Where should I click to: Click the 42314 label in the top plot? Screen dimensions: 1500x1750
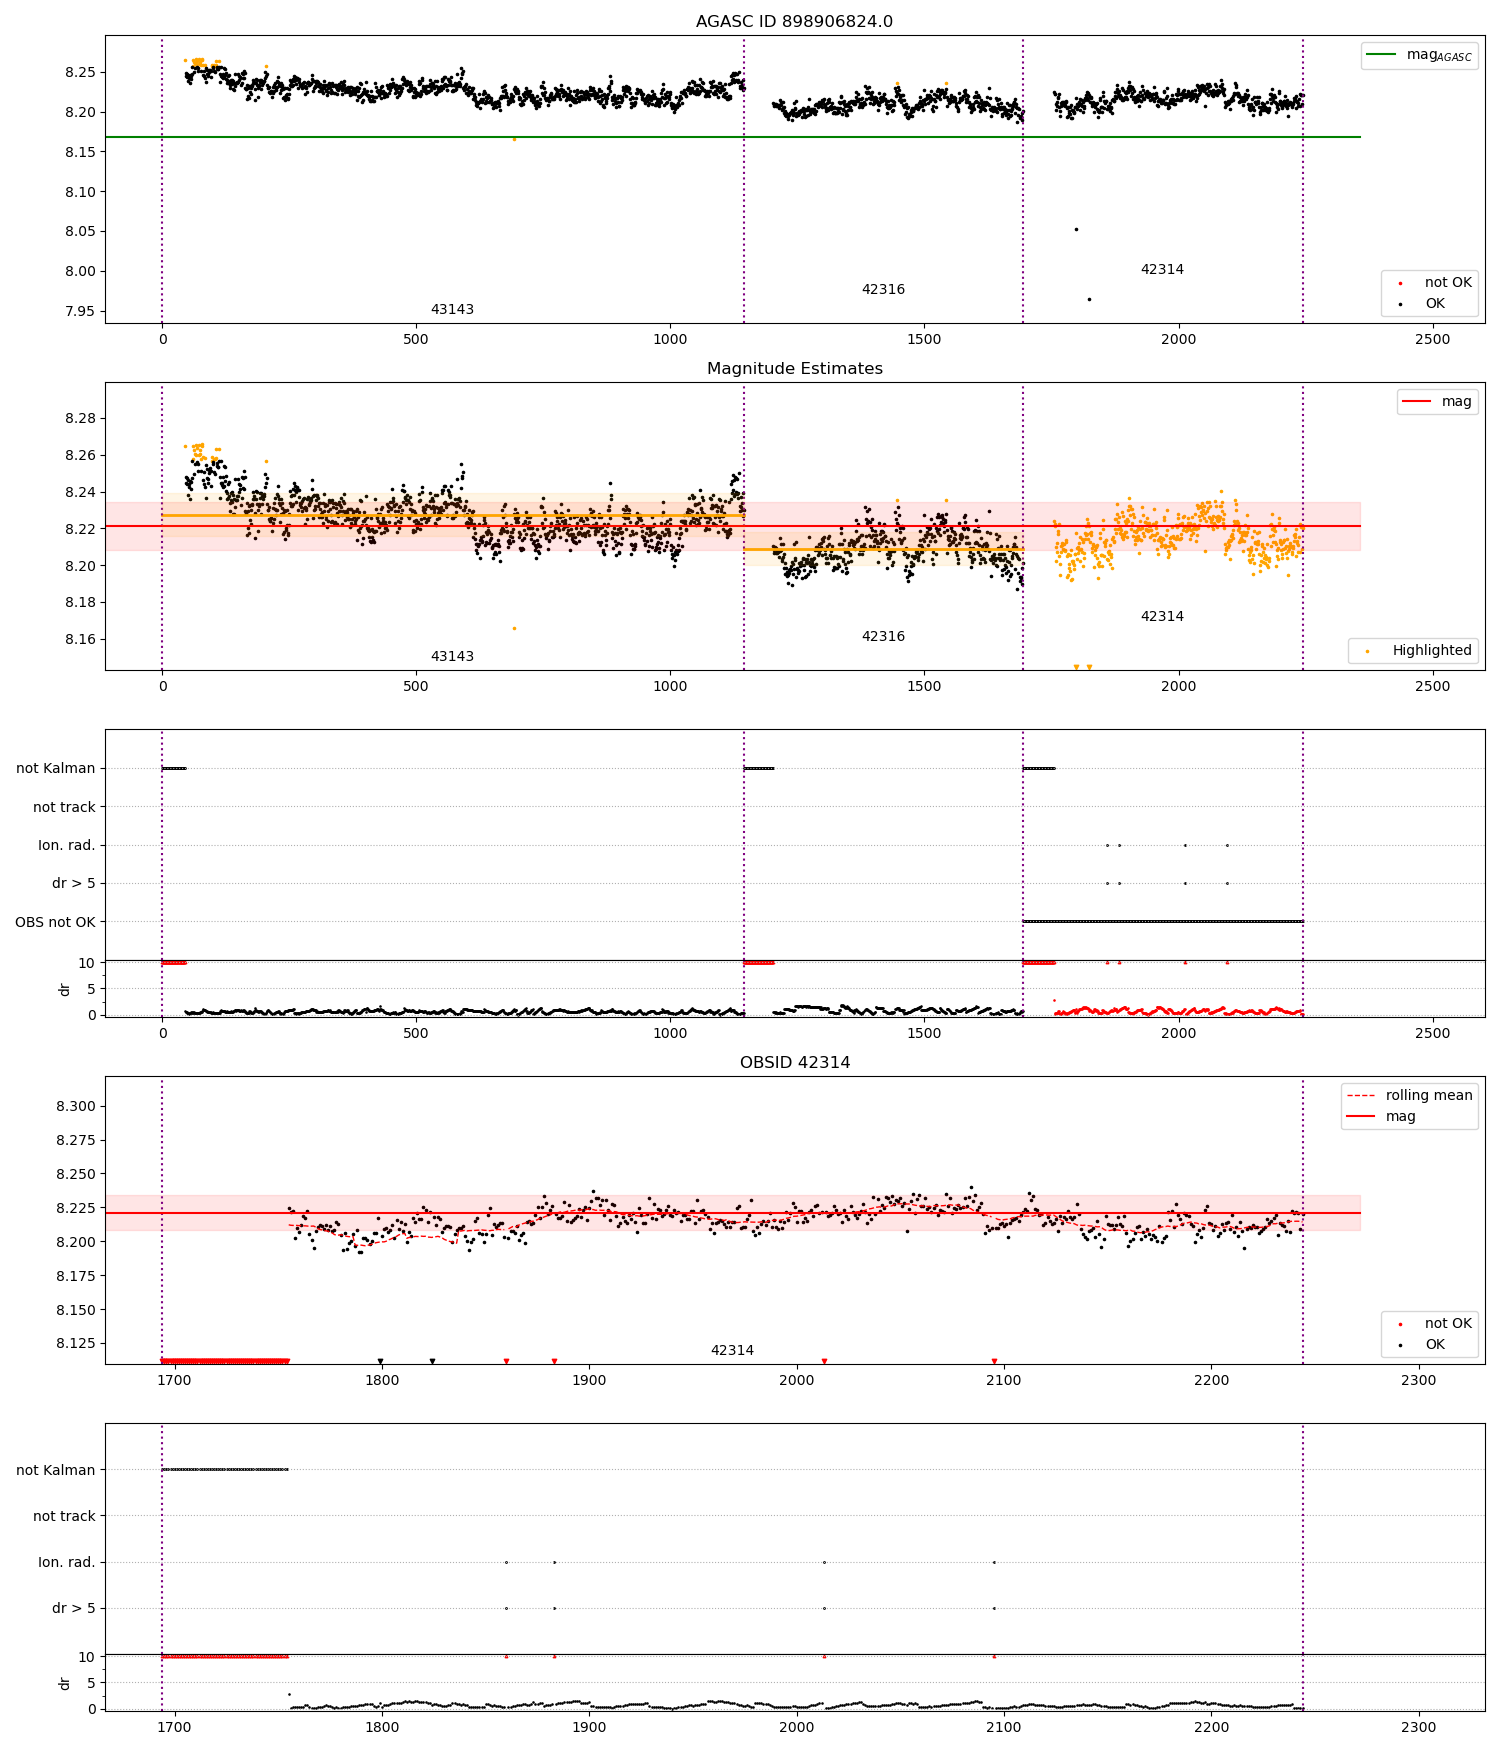tap(1162, 270)
